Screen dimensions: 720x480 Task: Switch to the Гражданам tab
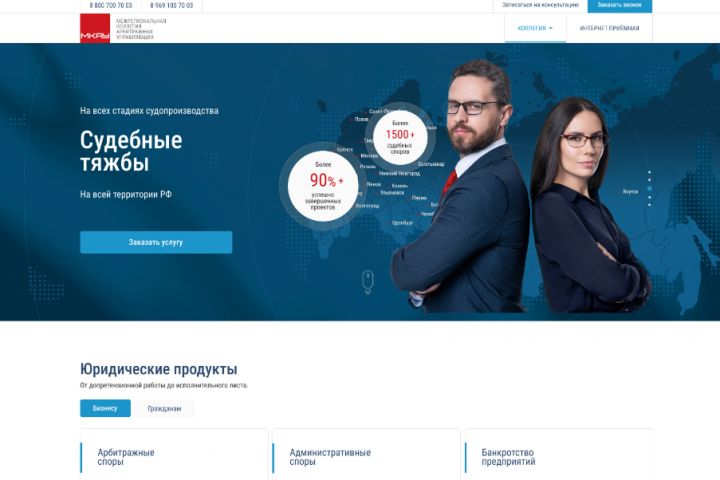click(164, 408)
